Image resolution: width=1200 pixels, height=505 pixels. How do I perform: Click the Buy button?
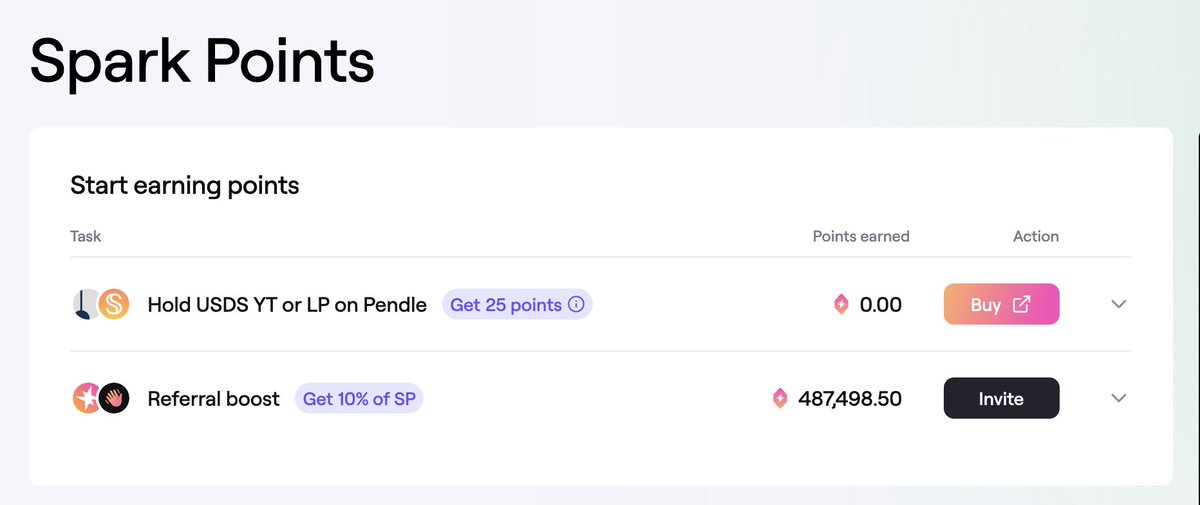pyautogui.click(x=1001, y=304)
